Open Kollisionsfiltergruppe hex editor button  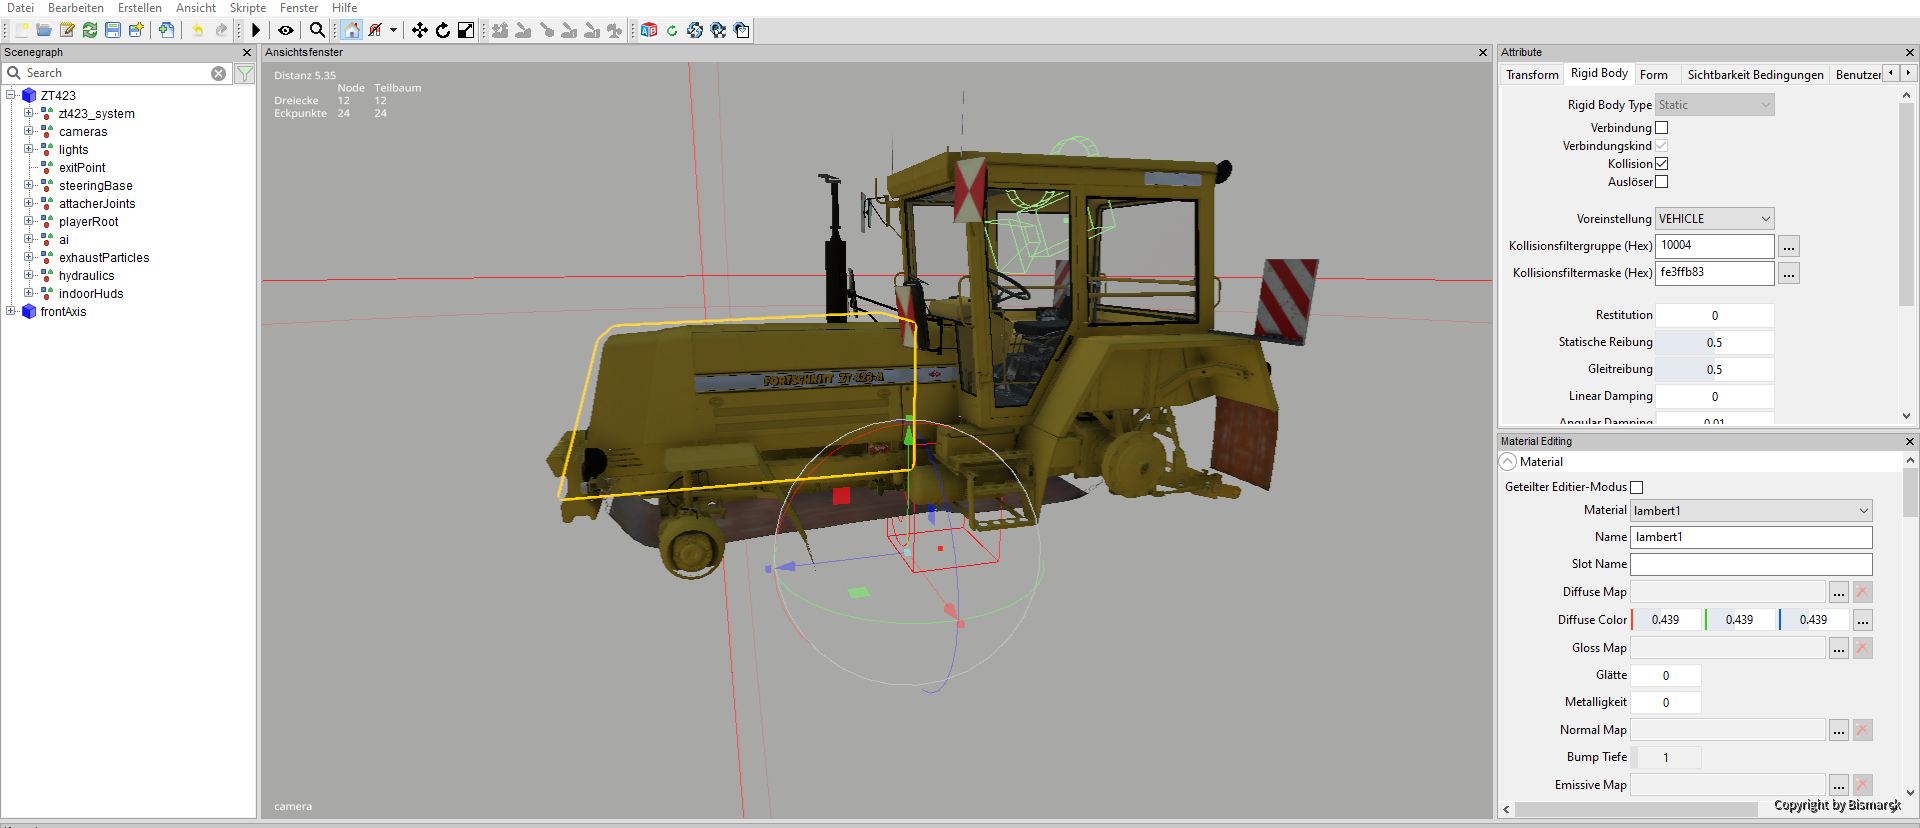1789,246
